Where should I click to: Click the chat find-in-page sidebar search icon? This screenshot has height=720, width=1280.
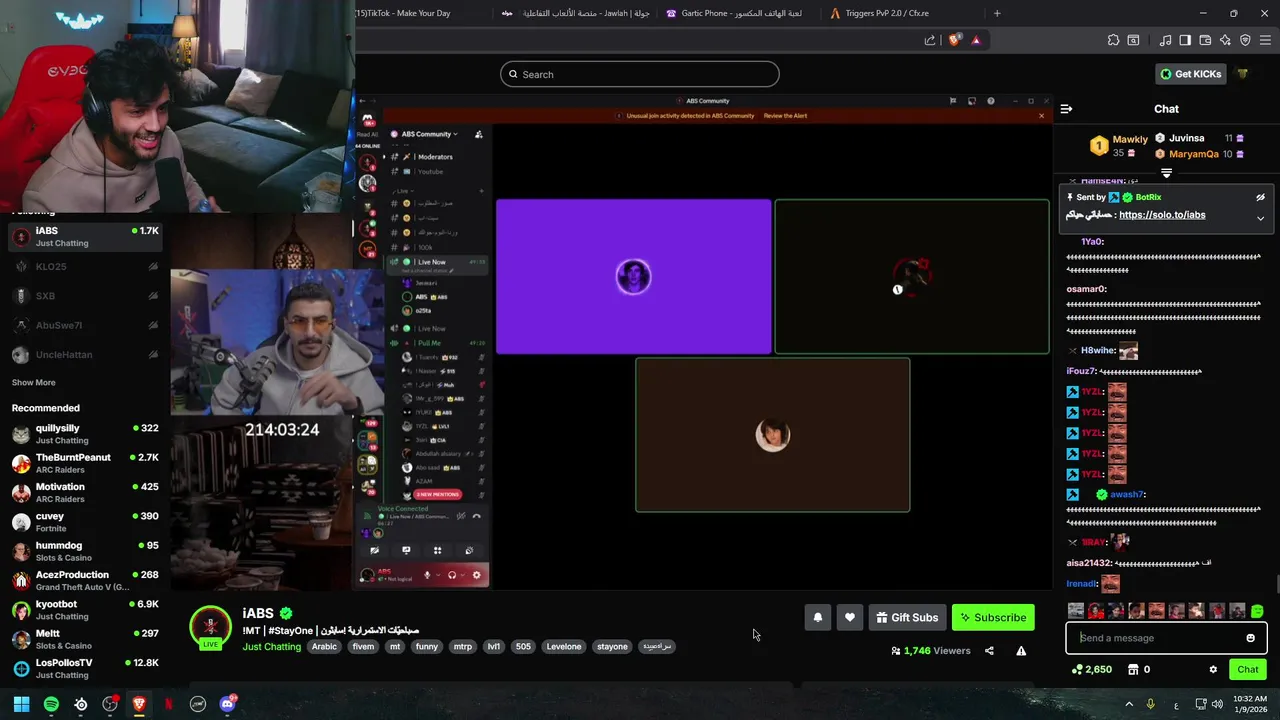click(1133, 40)
